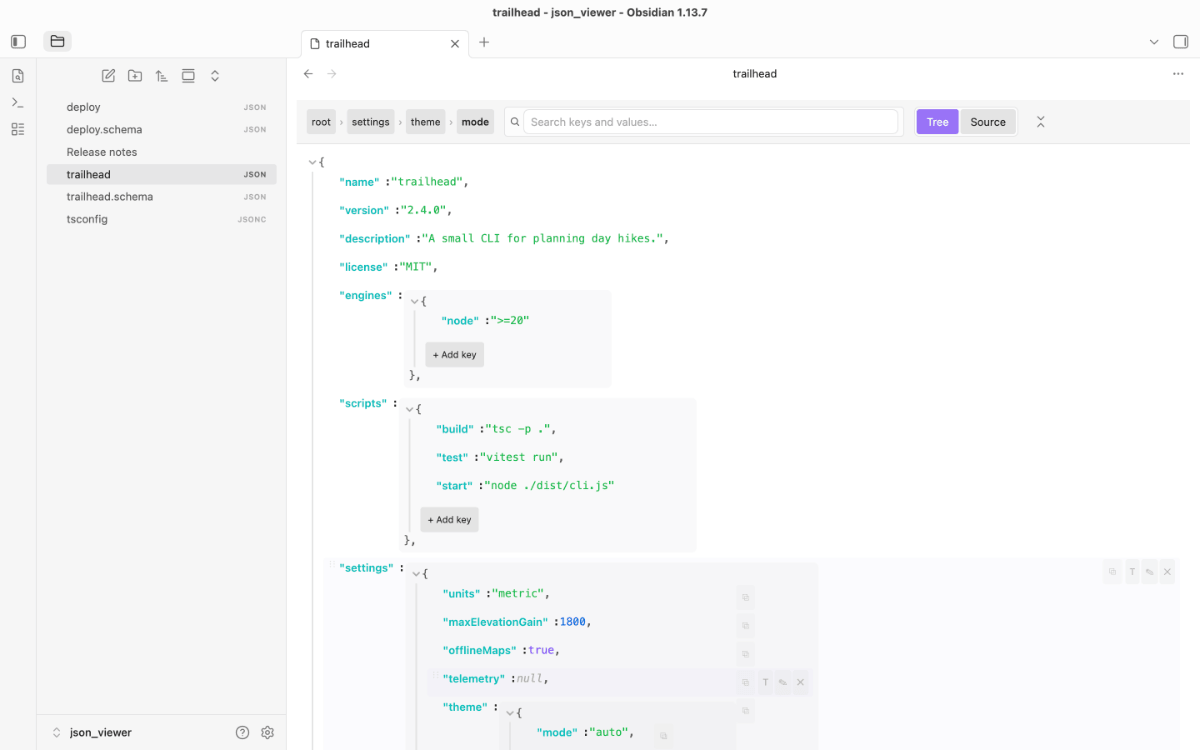1200x750 pixels.
Task: Rename the "settings" key with pencil icon
Action: click(x=1150, y=572)
